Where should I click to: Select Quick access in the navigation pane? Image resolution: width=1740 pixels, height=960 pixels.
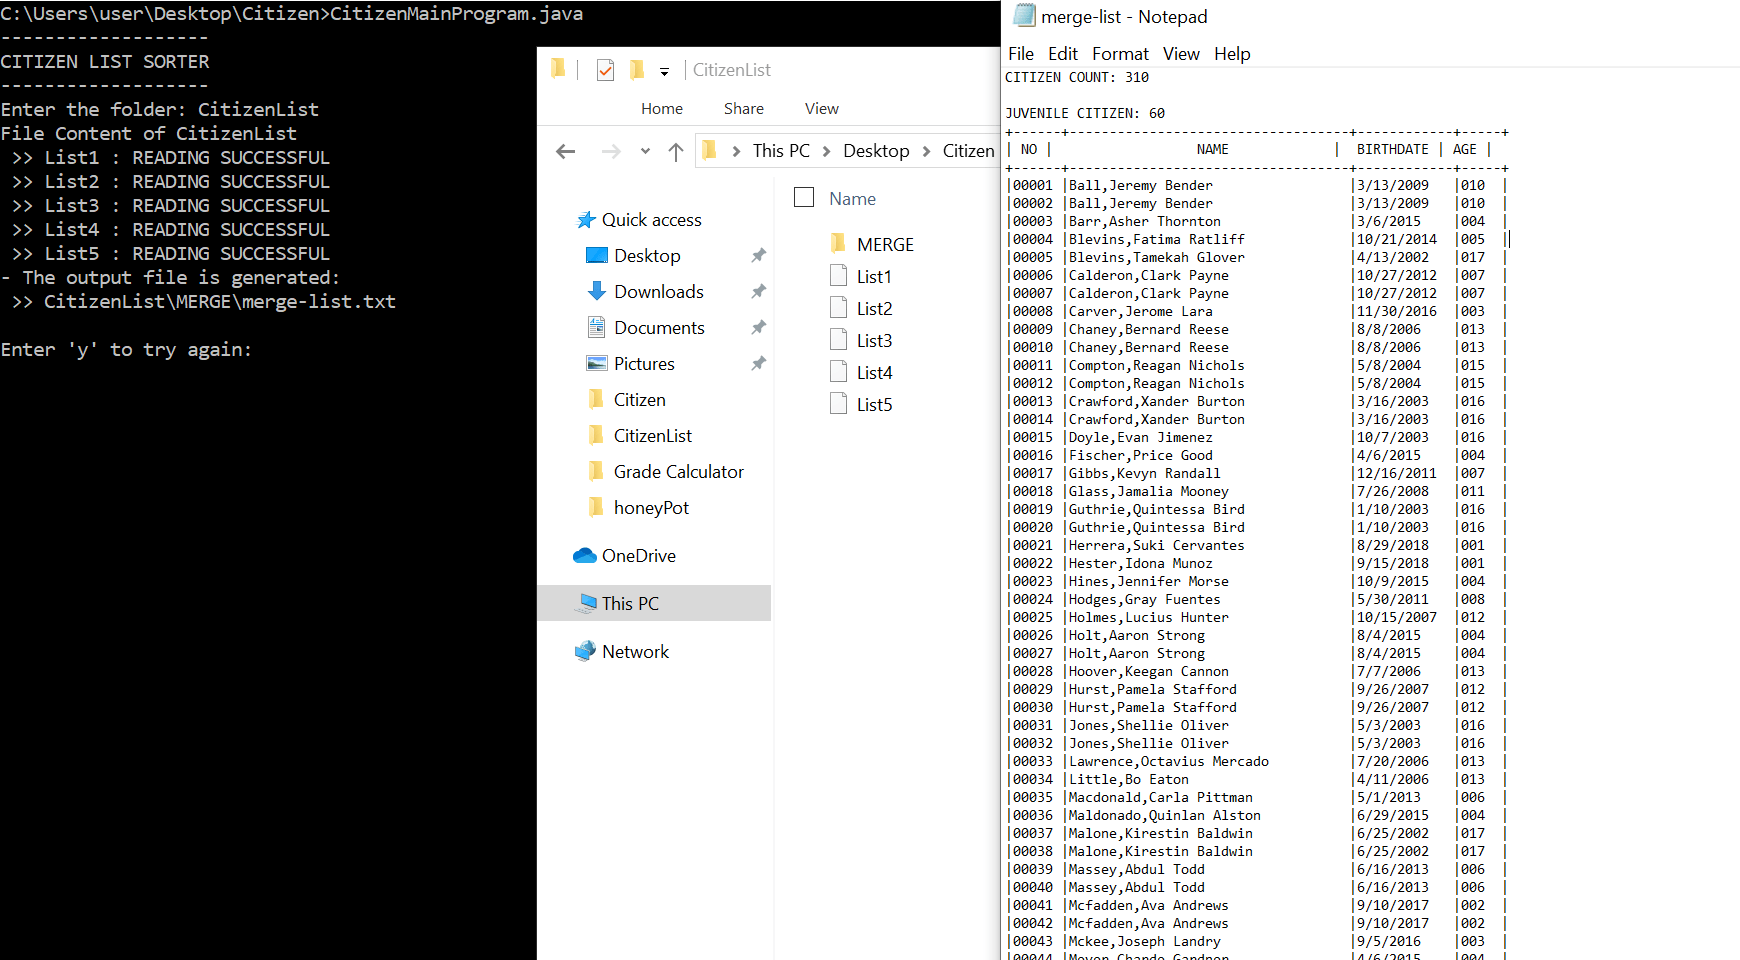point(651,220)
